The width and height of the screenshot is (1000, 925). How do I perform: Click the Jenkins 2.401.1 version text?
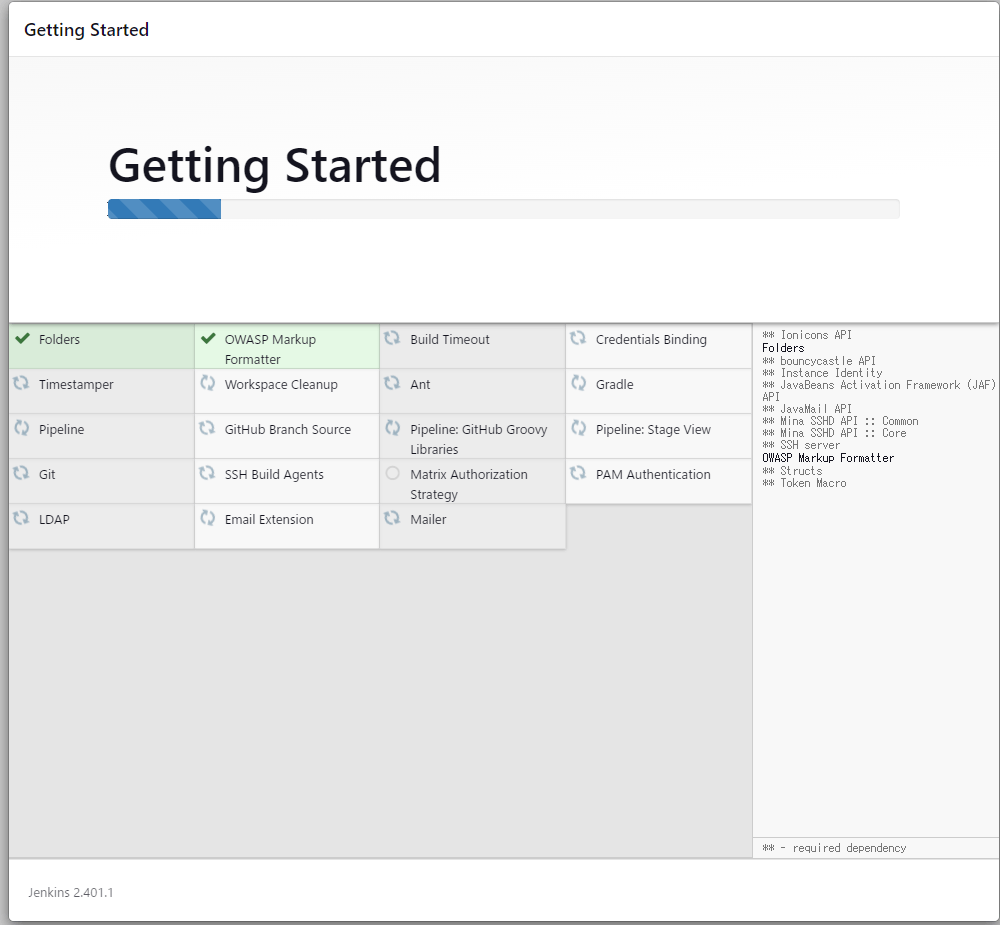pos(71,892)
